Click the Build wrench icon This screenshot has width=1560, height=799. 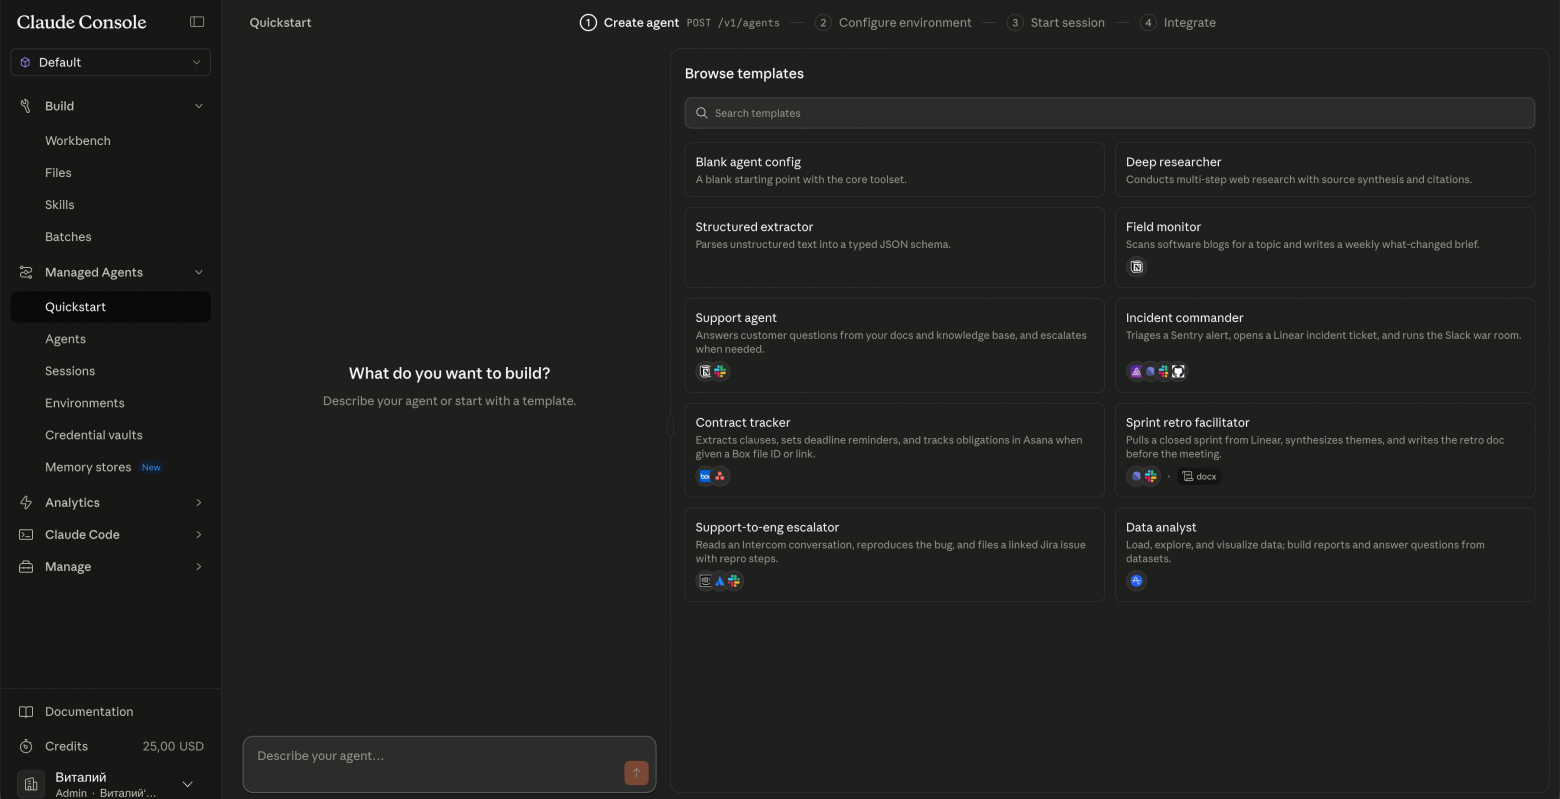[26, 106]
